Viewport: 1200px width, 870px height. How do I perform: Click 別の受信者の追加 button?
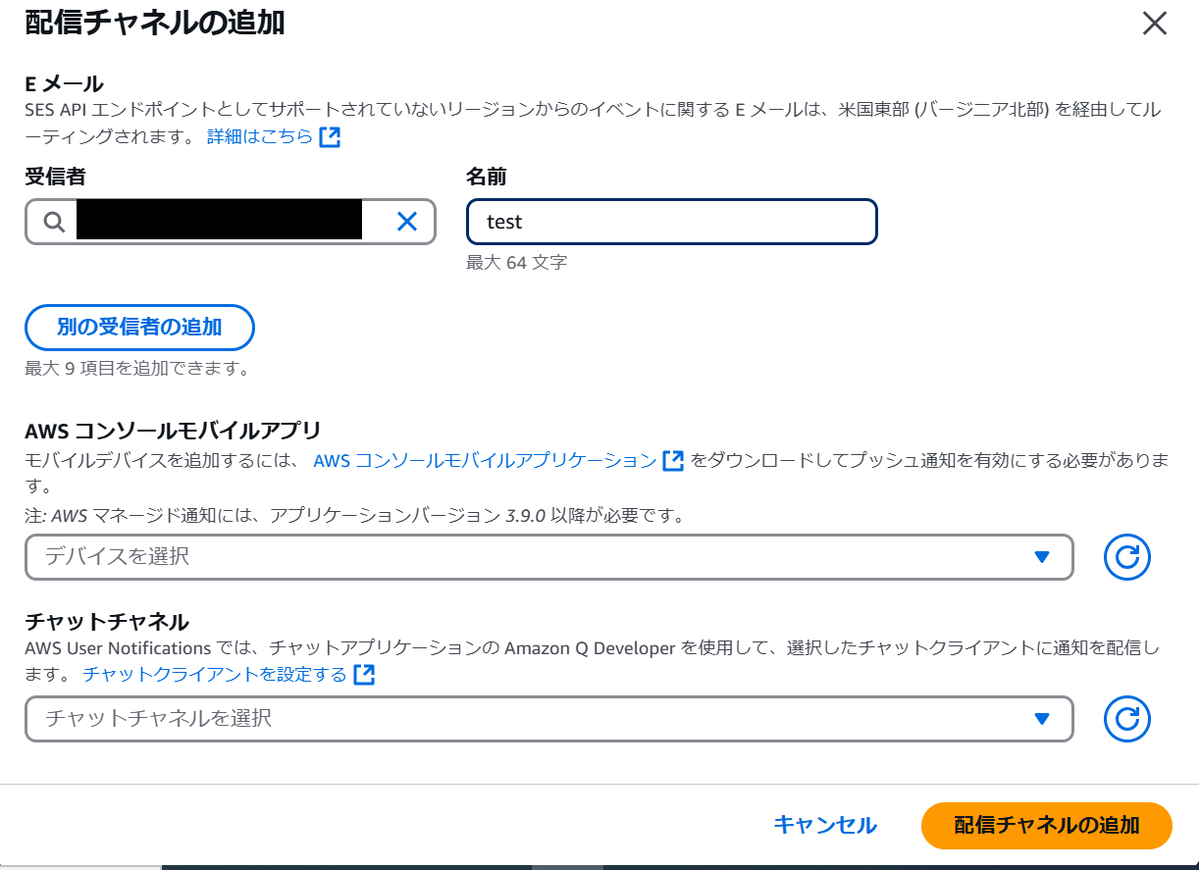140,327
